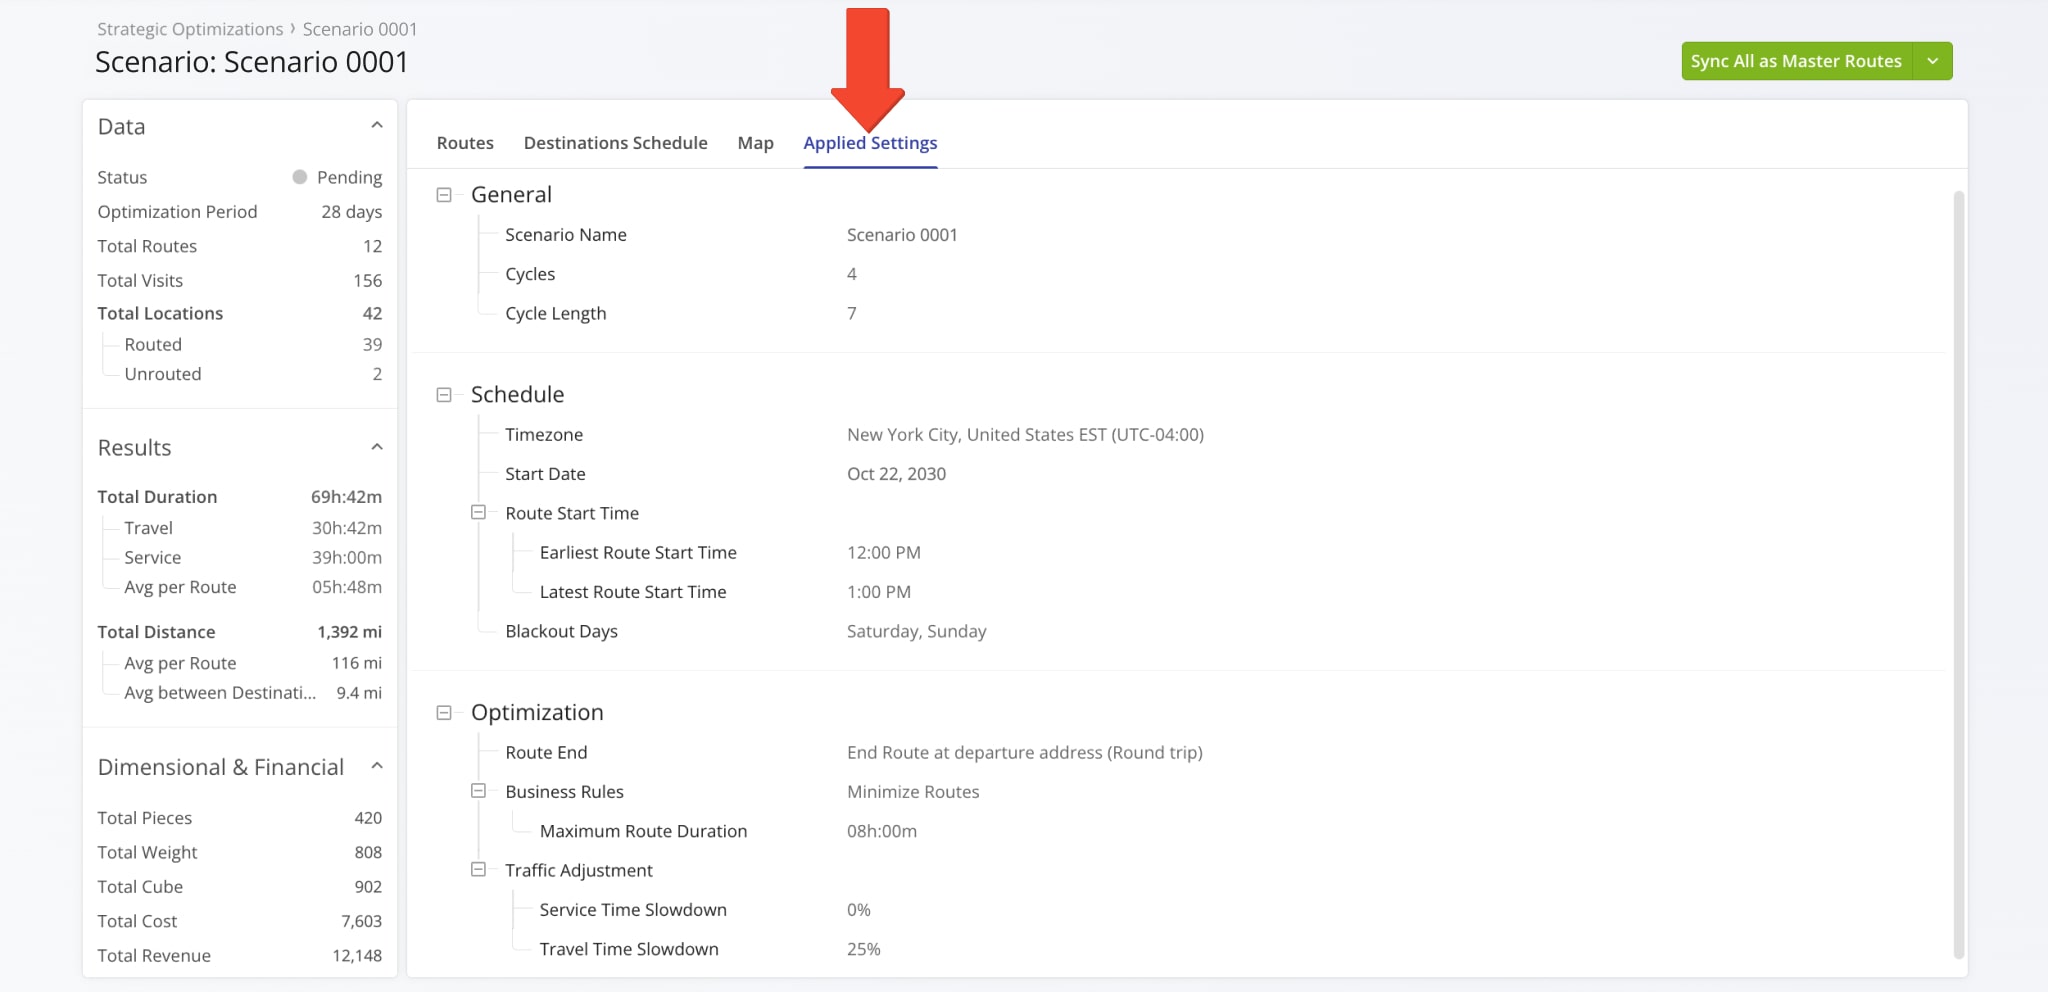Image resolution: width=2048 pixels, height=992 pixels.
Task: Collapse the Data panel chevron
Action: coord(377,126)
